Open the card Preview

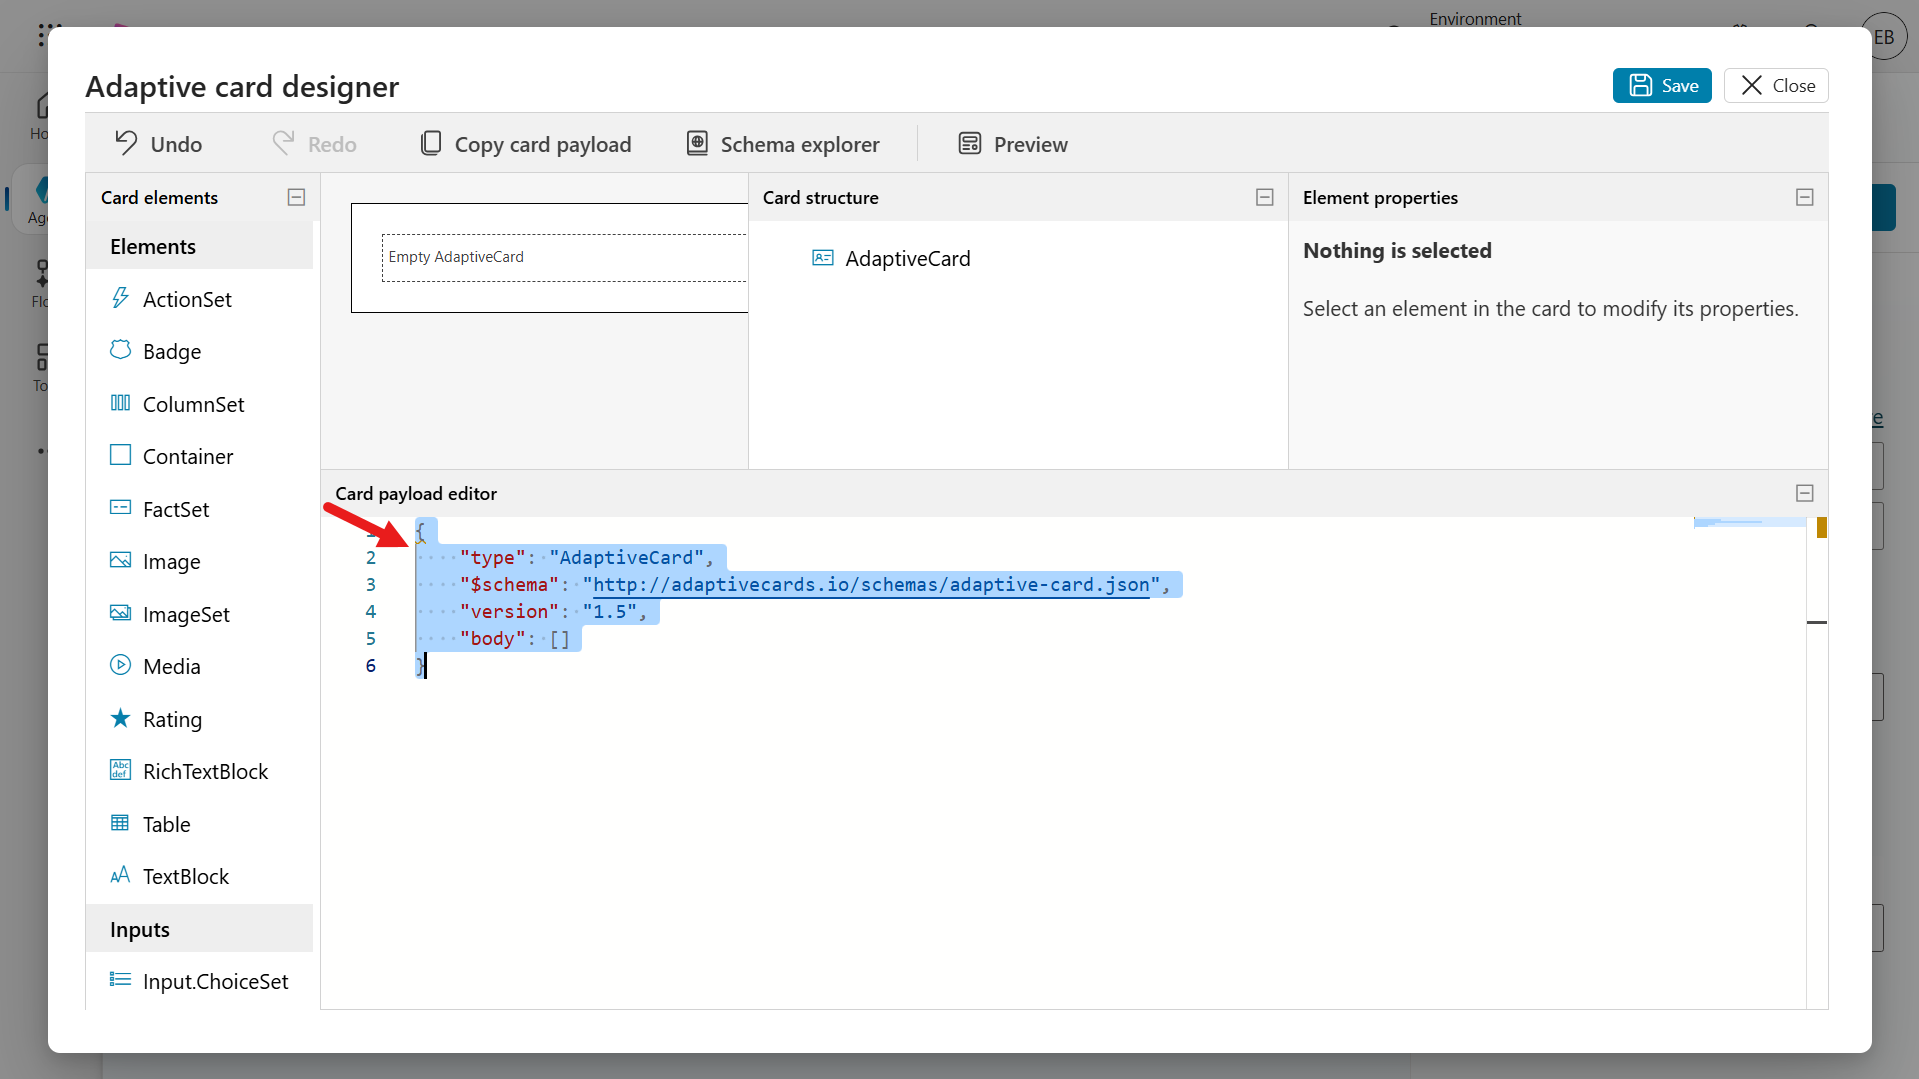(1012, 143)
